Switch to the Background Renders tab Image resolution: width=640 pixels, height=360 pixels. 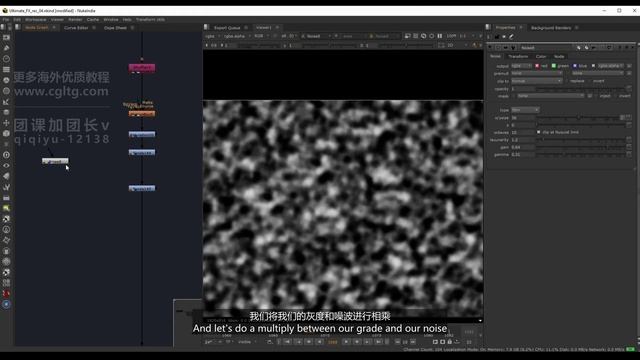[551, 28]
